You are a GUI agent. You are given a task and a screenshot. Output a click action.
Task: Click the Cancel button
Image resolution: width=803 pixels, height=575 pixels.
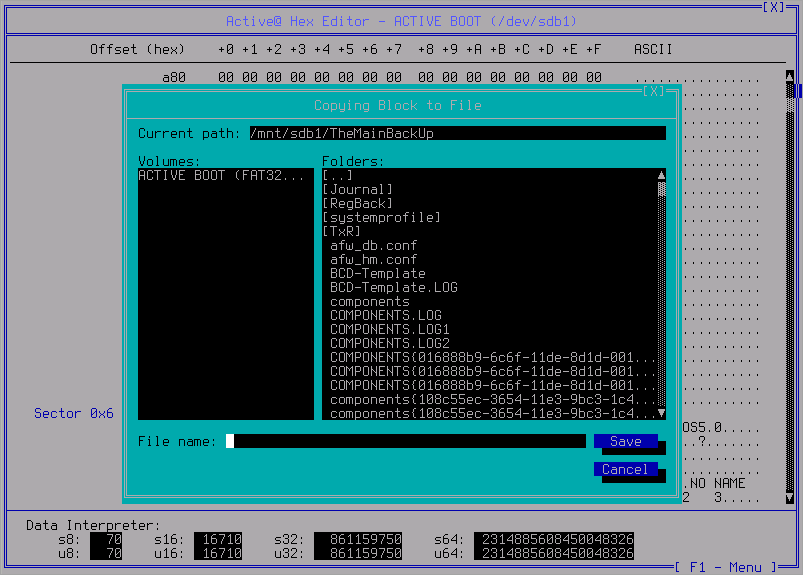tap(625, 469)
